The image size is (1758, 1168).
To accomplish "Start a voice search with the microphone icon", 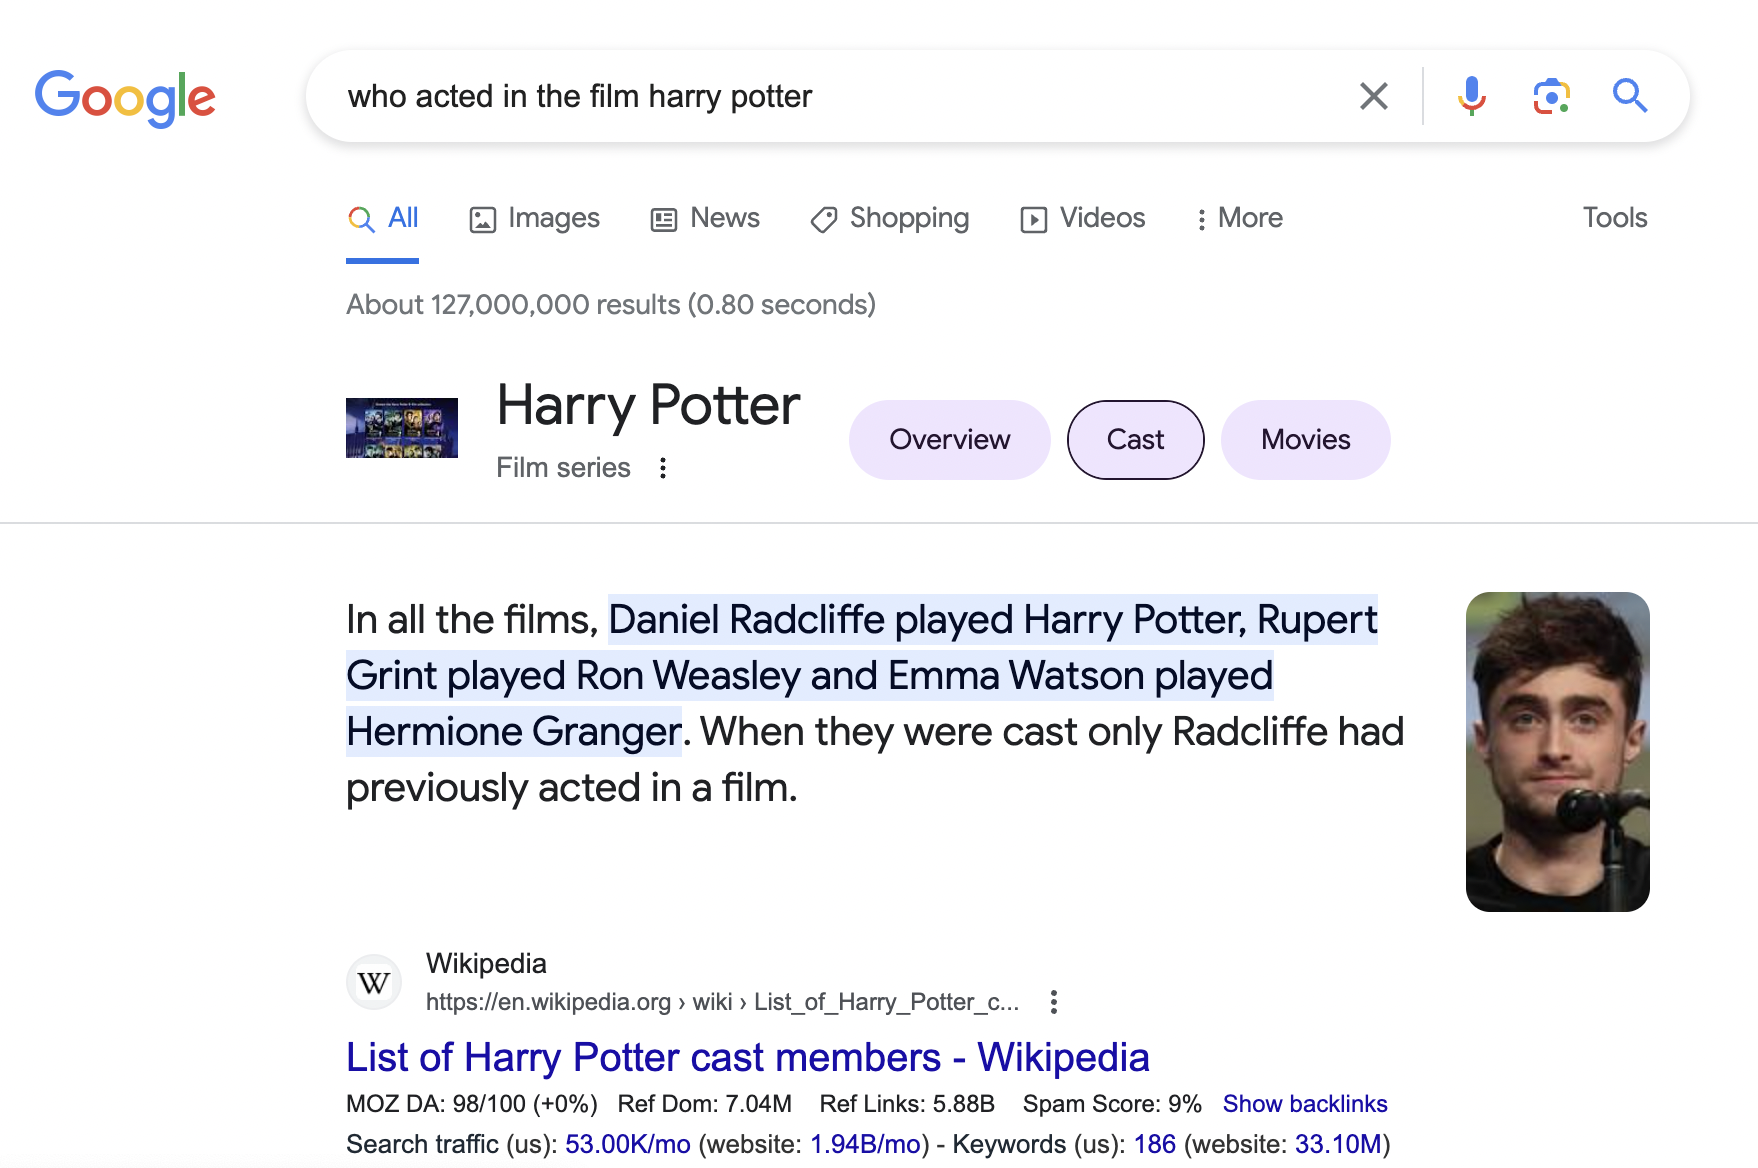I will pos(1469,96).
